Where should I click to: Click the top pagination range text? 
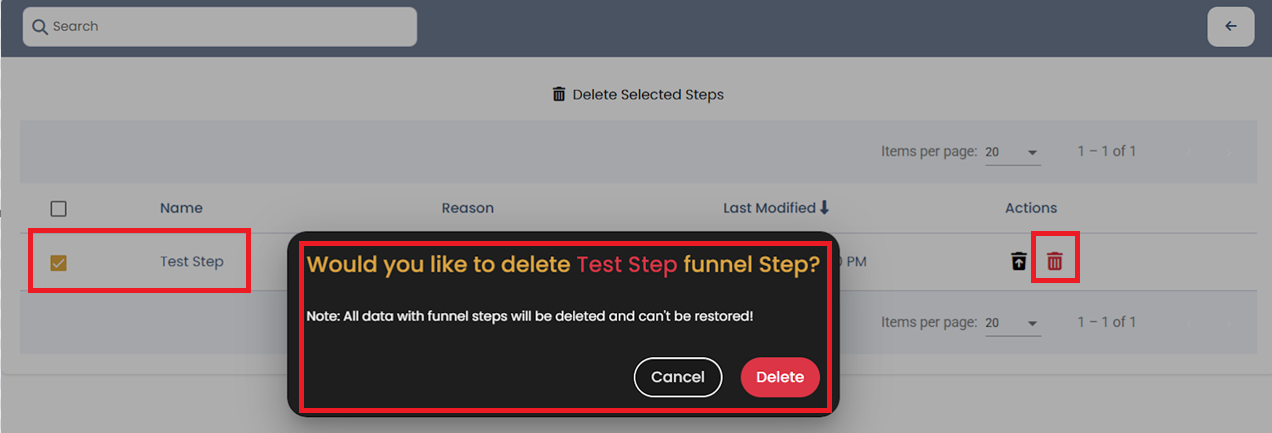click(x=1106, y=152)
